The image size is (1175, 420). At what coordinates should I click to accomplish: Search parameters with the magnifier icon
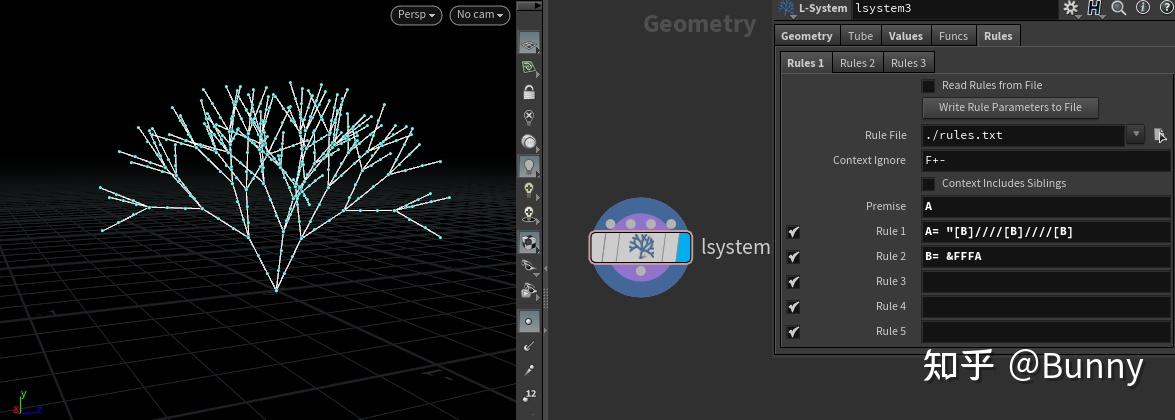1119,9
